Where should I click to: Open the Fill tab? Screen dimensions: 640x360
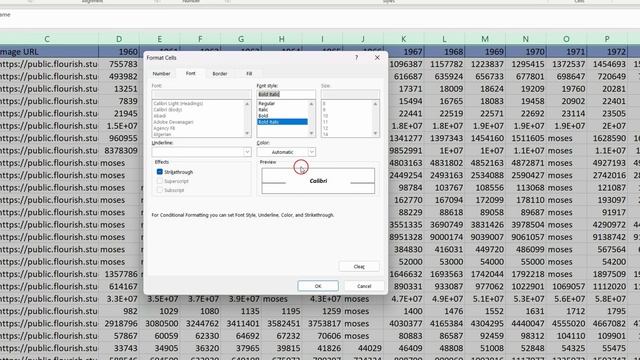[x=249, y=74]
